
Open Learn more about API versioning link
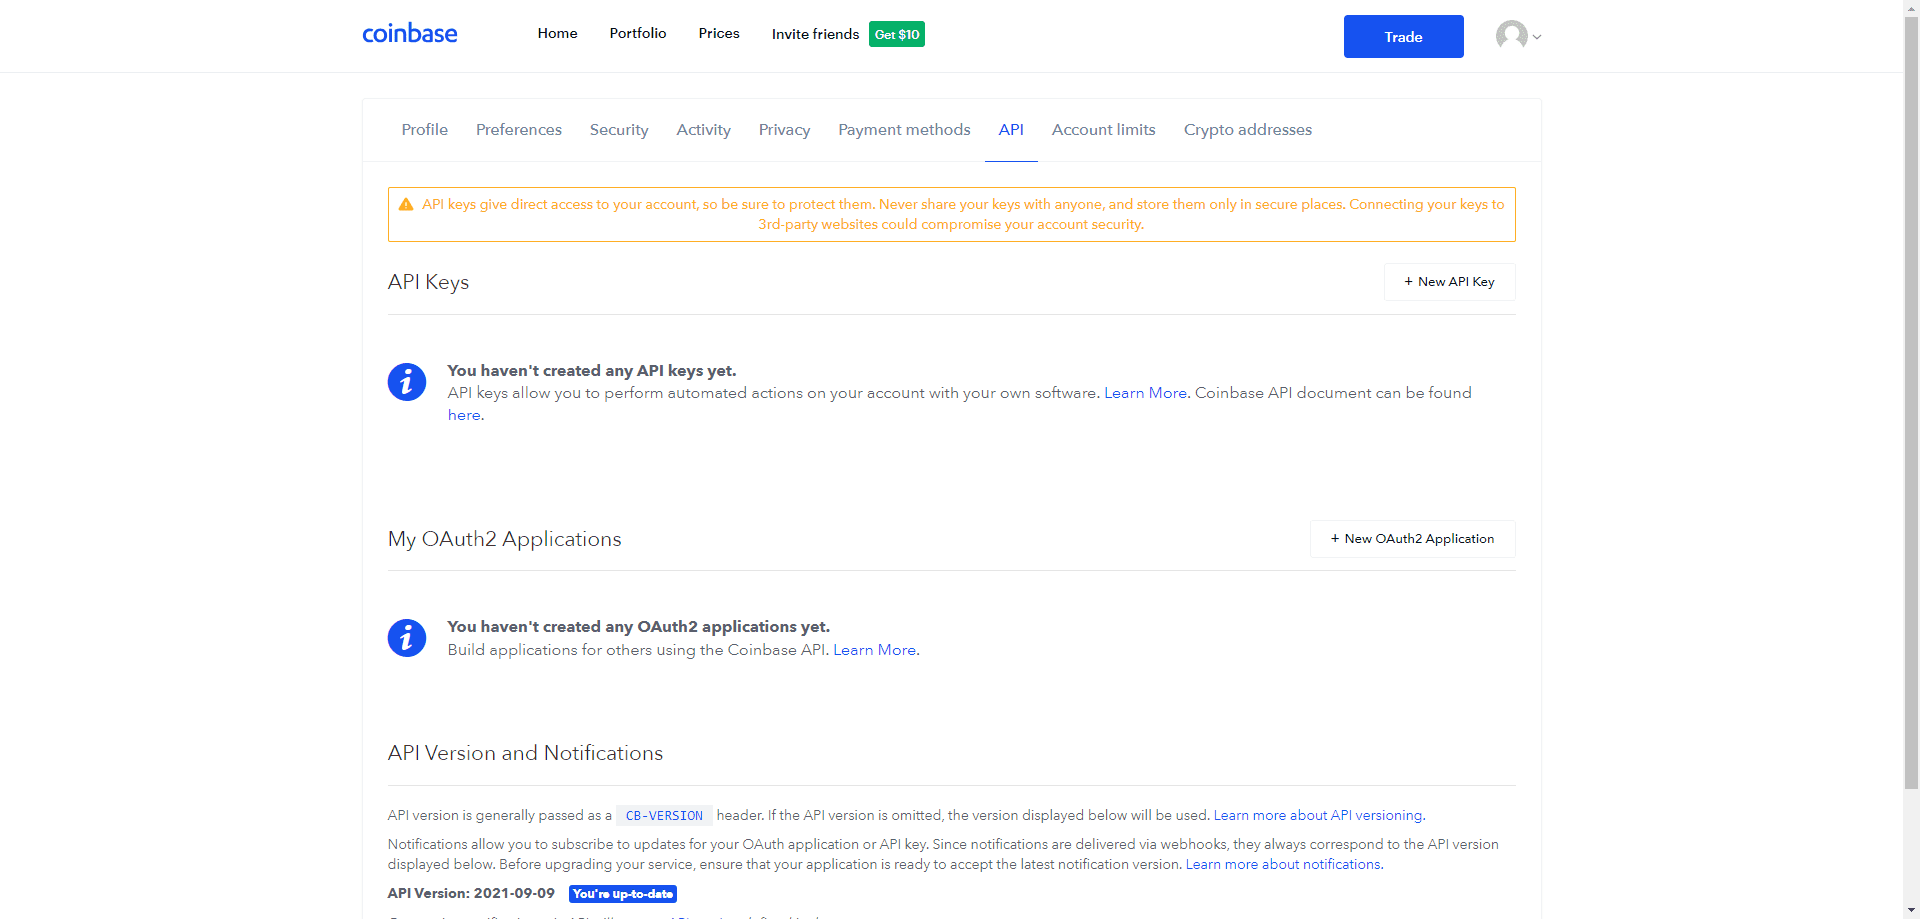click(1318, 816)
